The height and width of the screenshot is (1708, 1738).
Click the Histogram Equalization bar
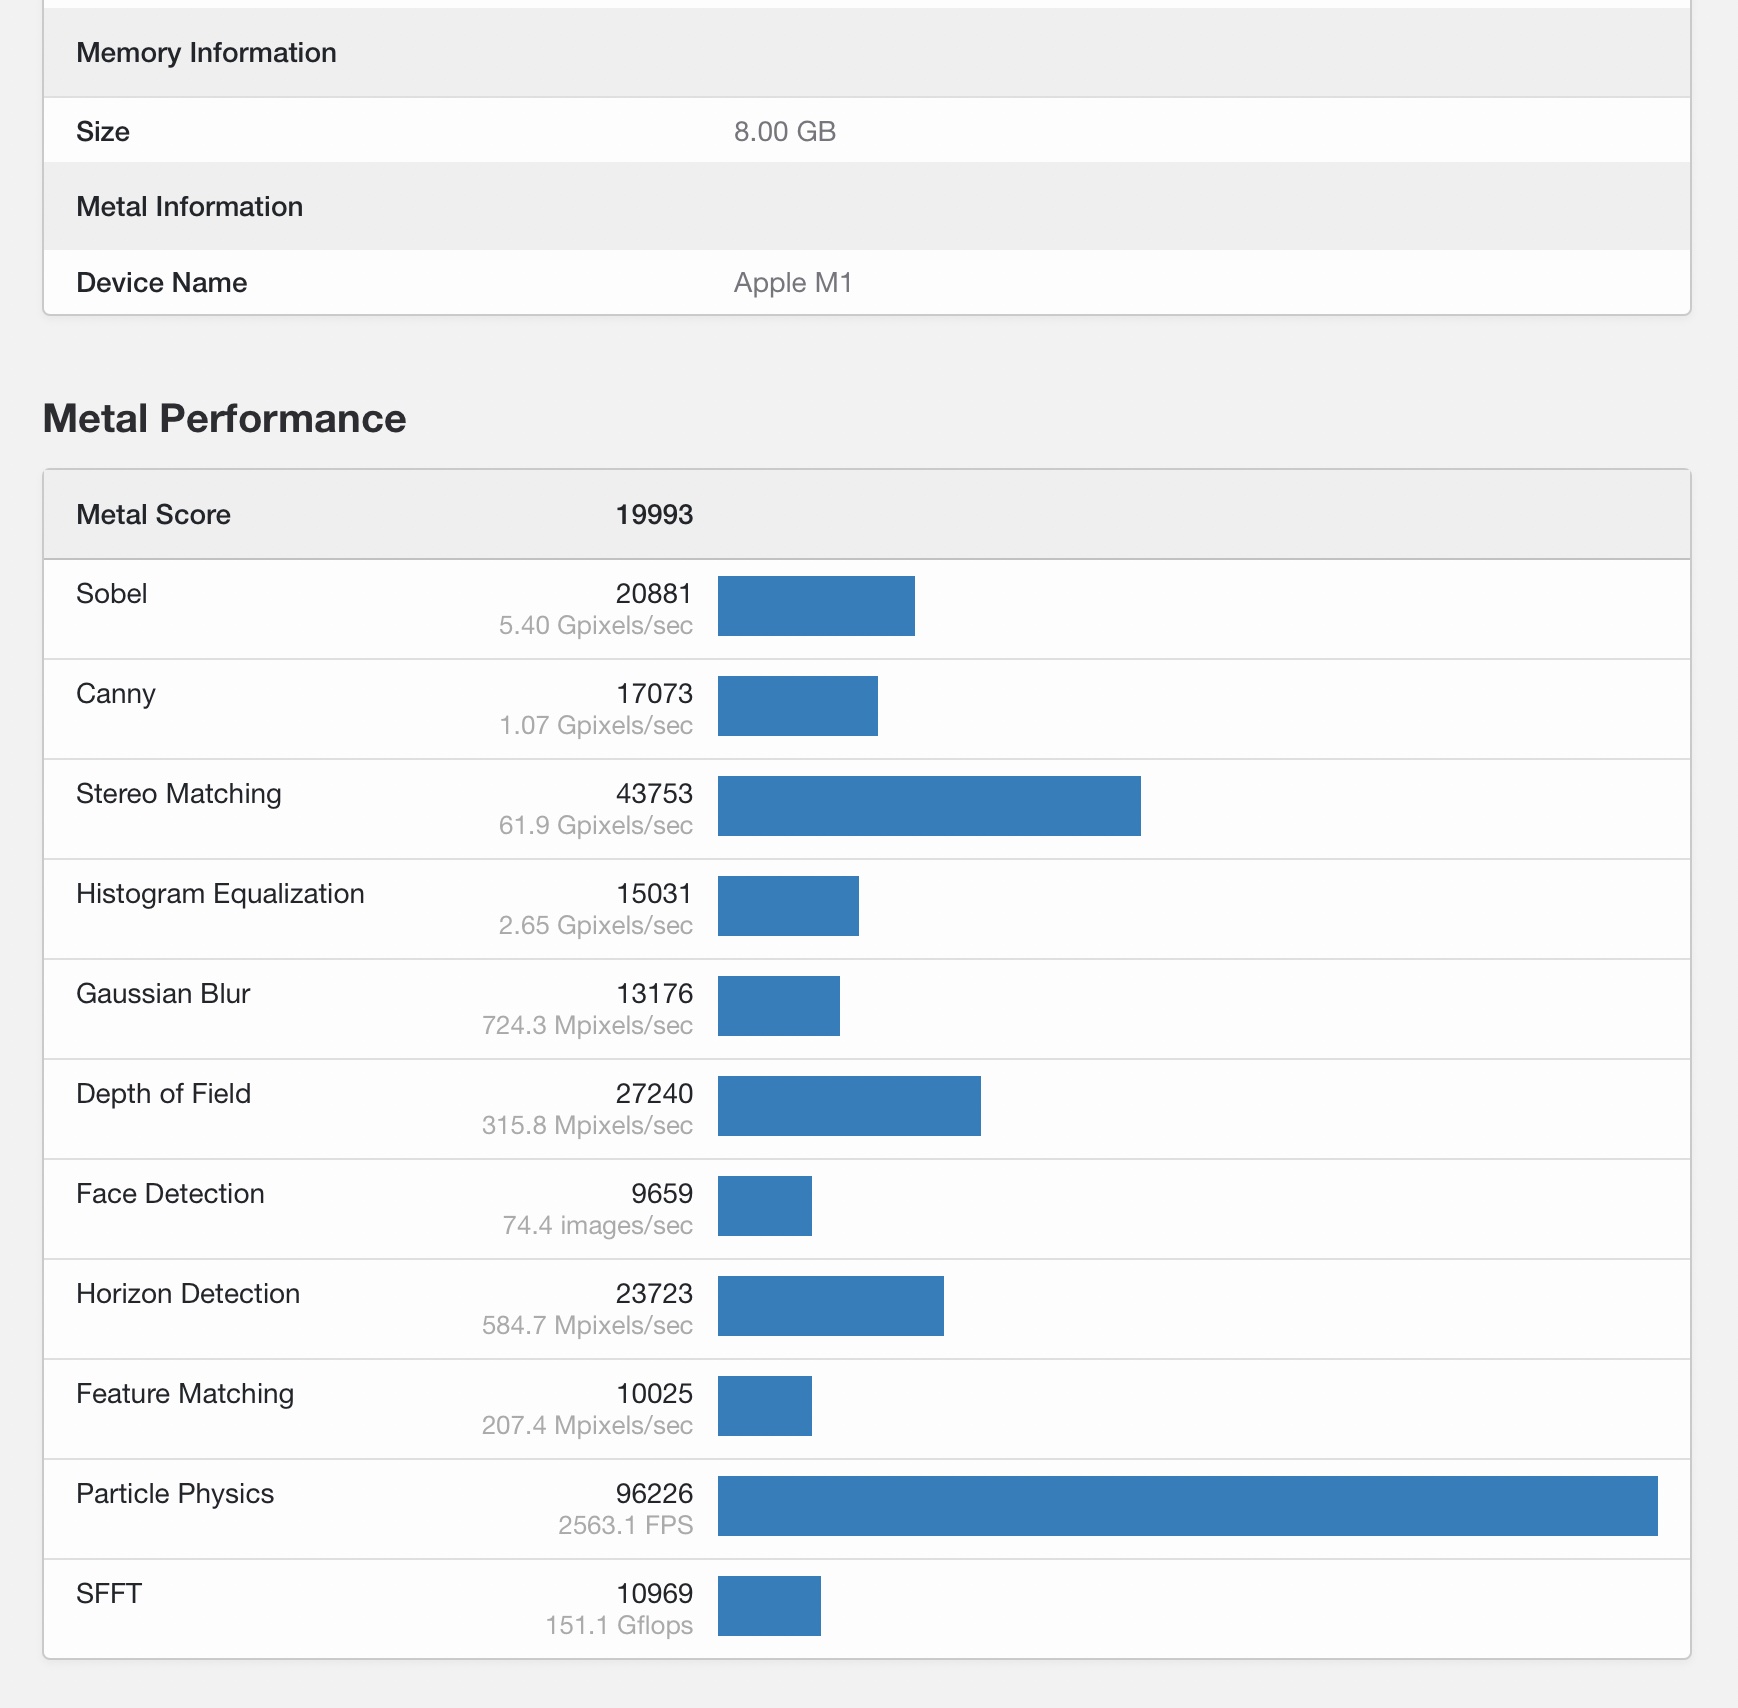click(x=788, y=906)
